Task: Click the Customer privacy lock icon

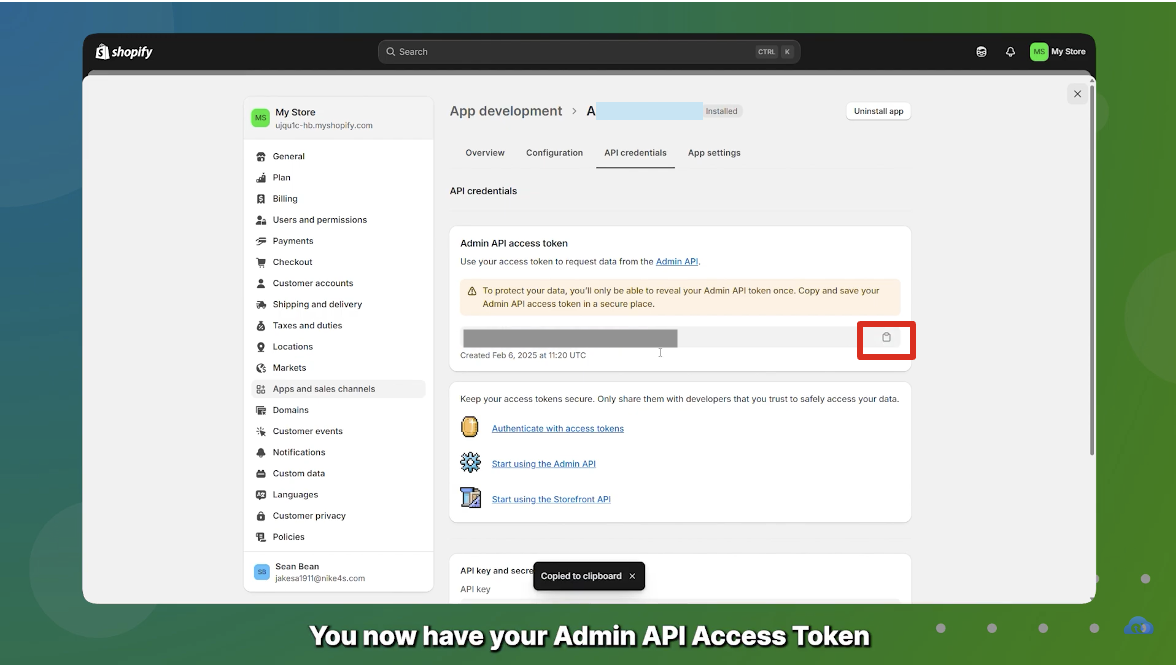Action: (261, 515)
